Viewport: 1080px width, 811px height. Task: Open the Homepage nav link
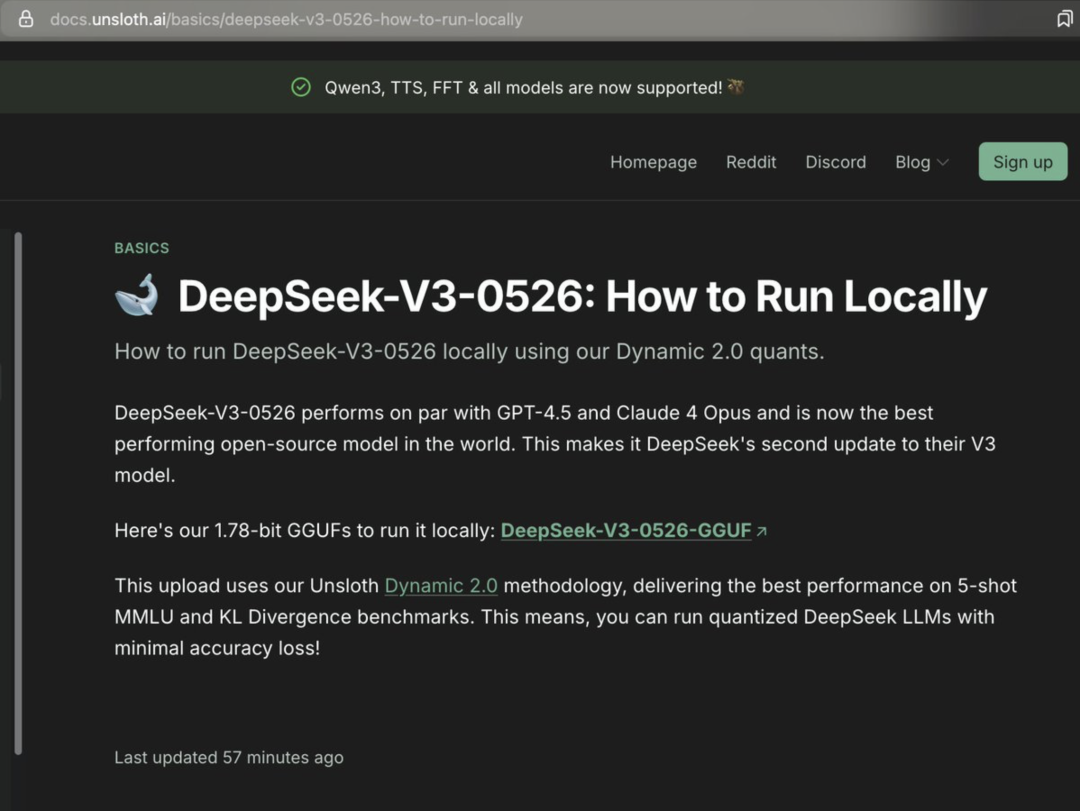[653, 162]
